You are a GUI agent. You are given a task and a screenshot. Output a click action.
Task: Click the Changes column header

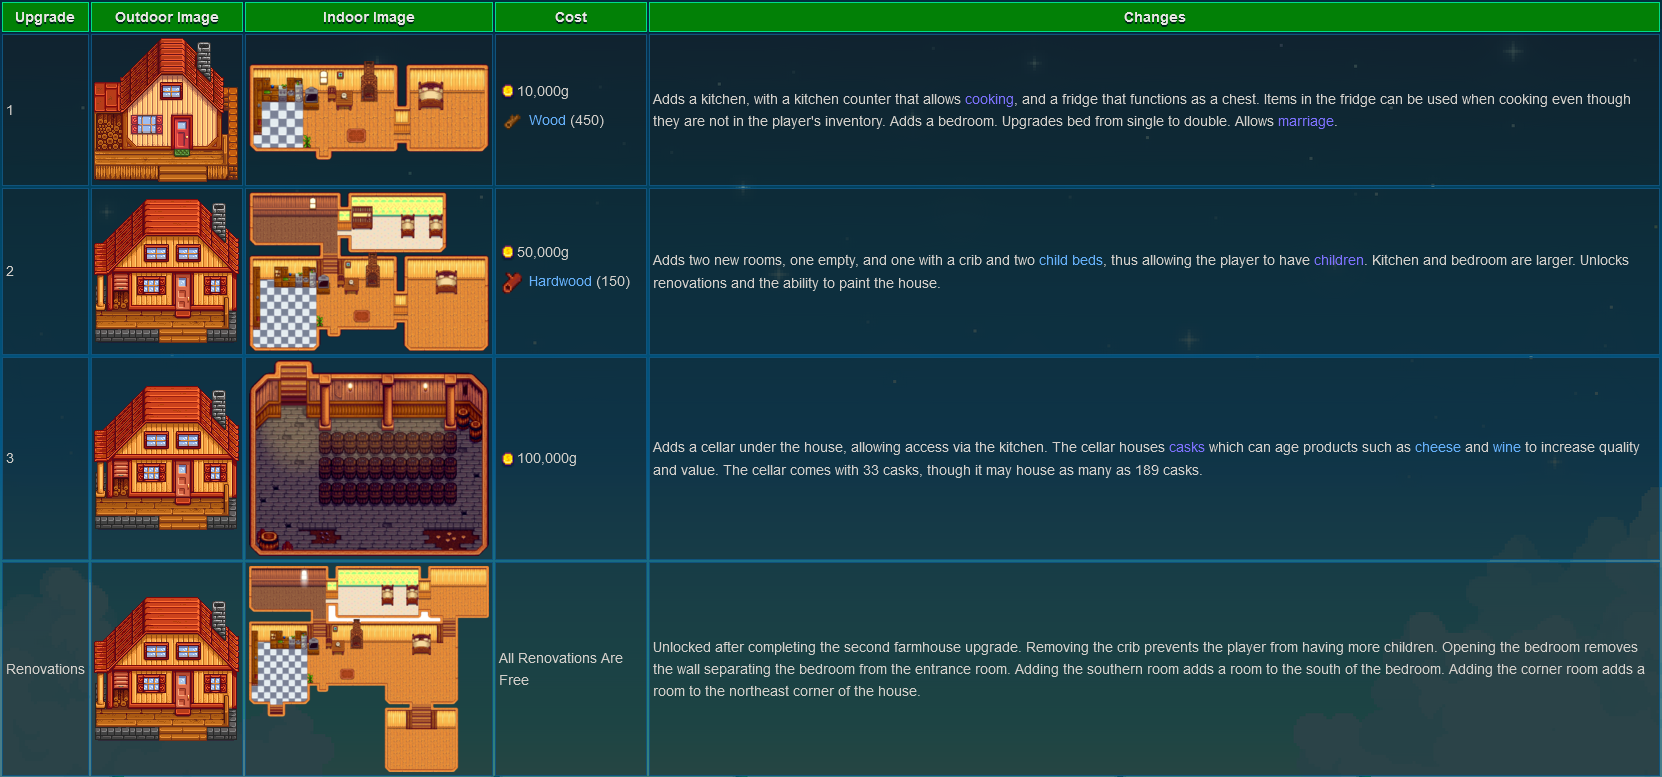click(1155, 17)
